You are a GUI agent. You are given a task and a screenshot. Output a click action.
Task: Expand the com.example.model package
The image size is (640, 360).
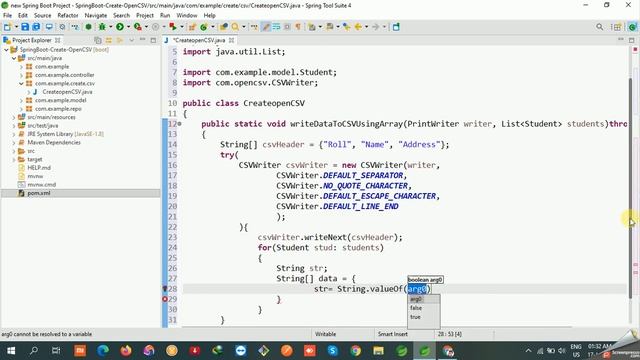[x=21, y=100]
